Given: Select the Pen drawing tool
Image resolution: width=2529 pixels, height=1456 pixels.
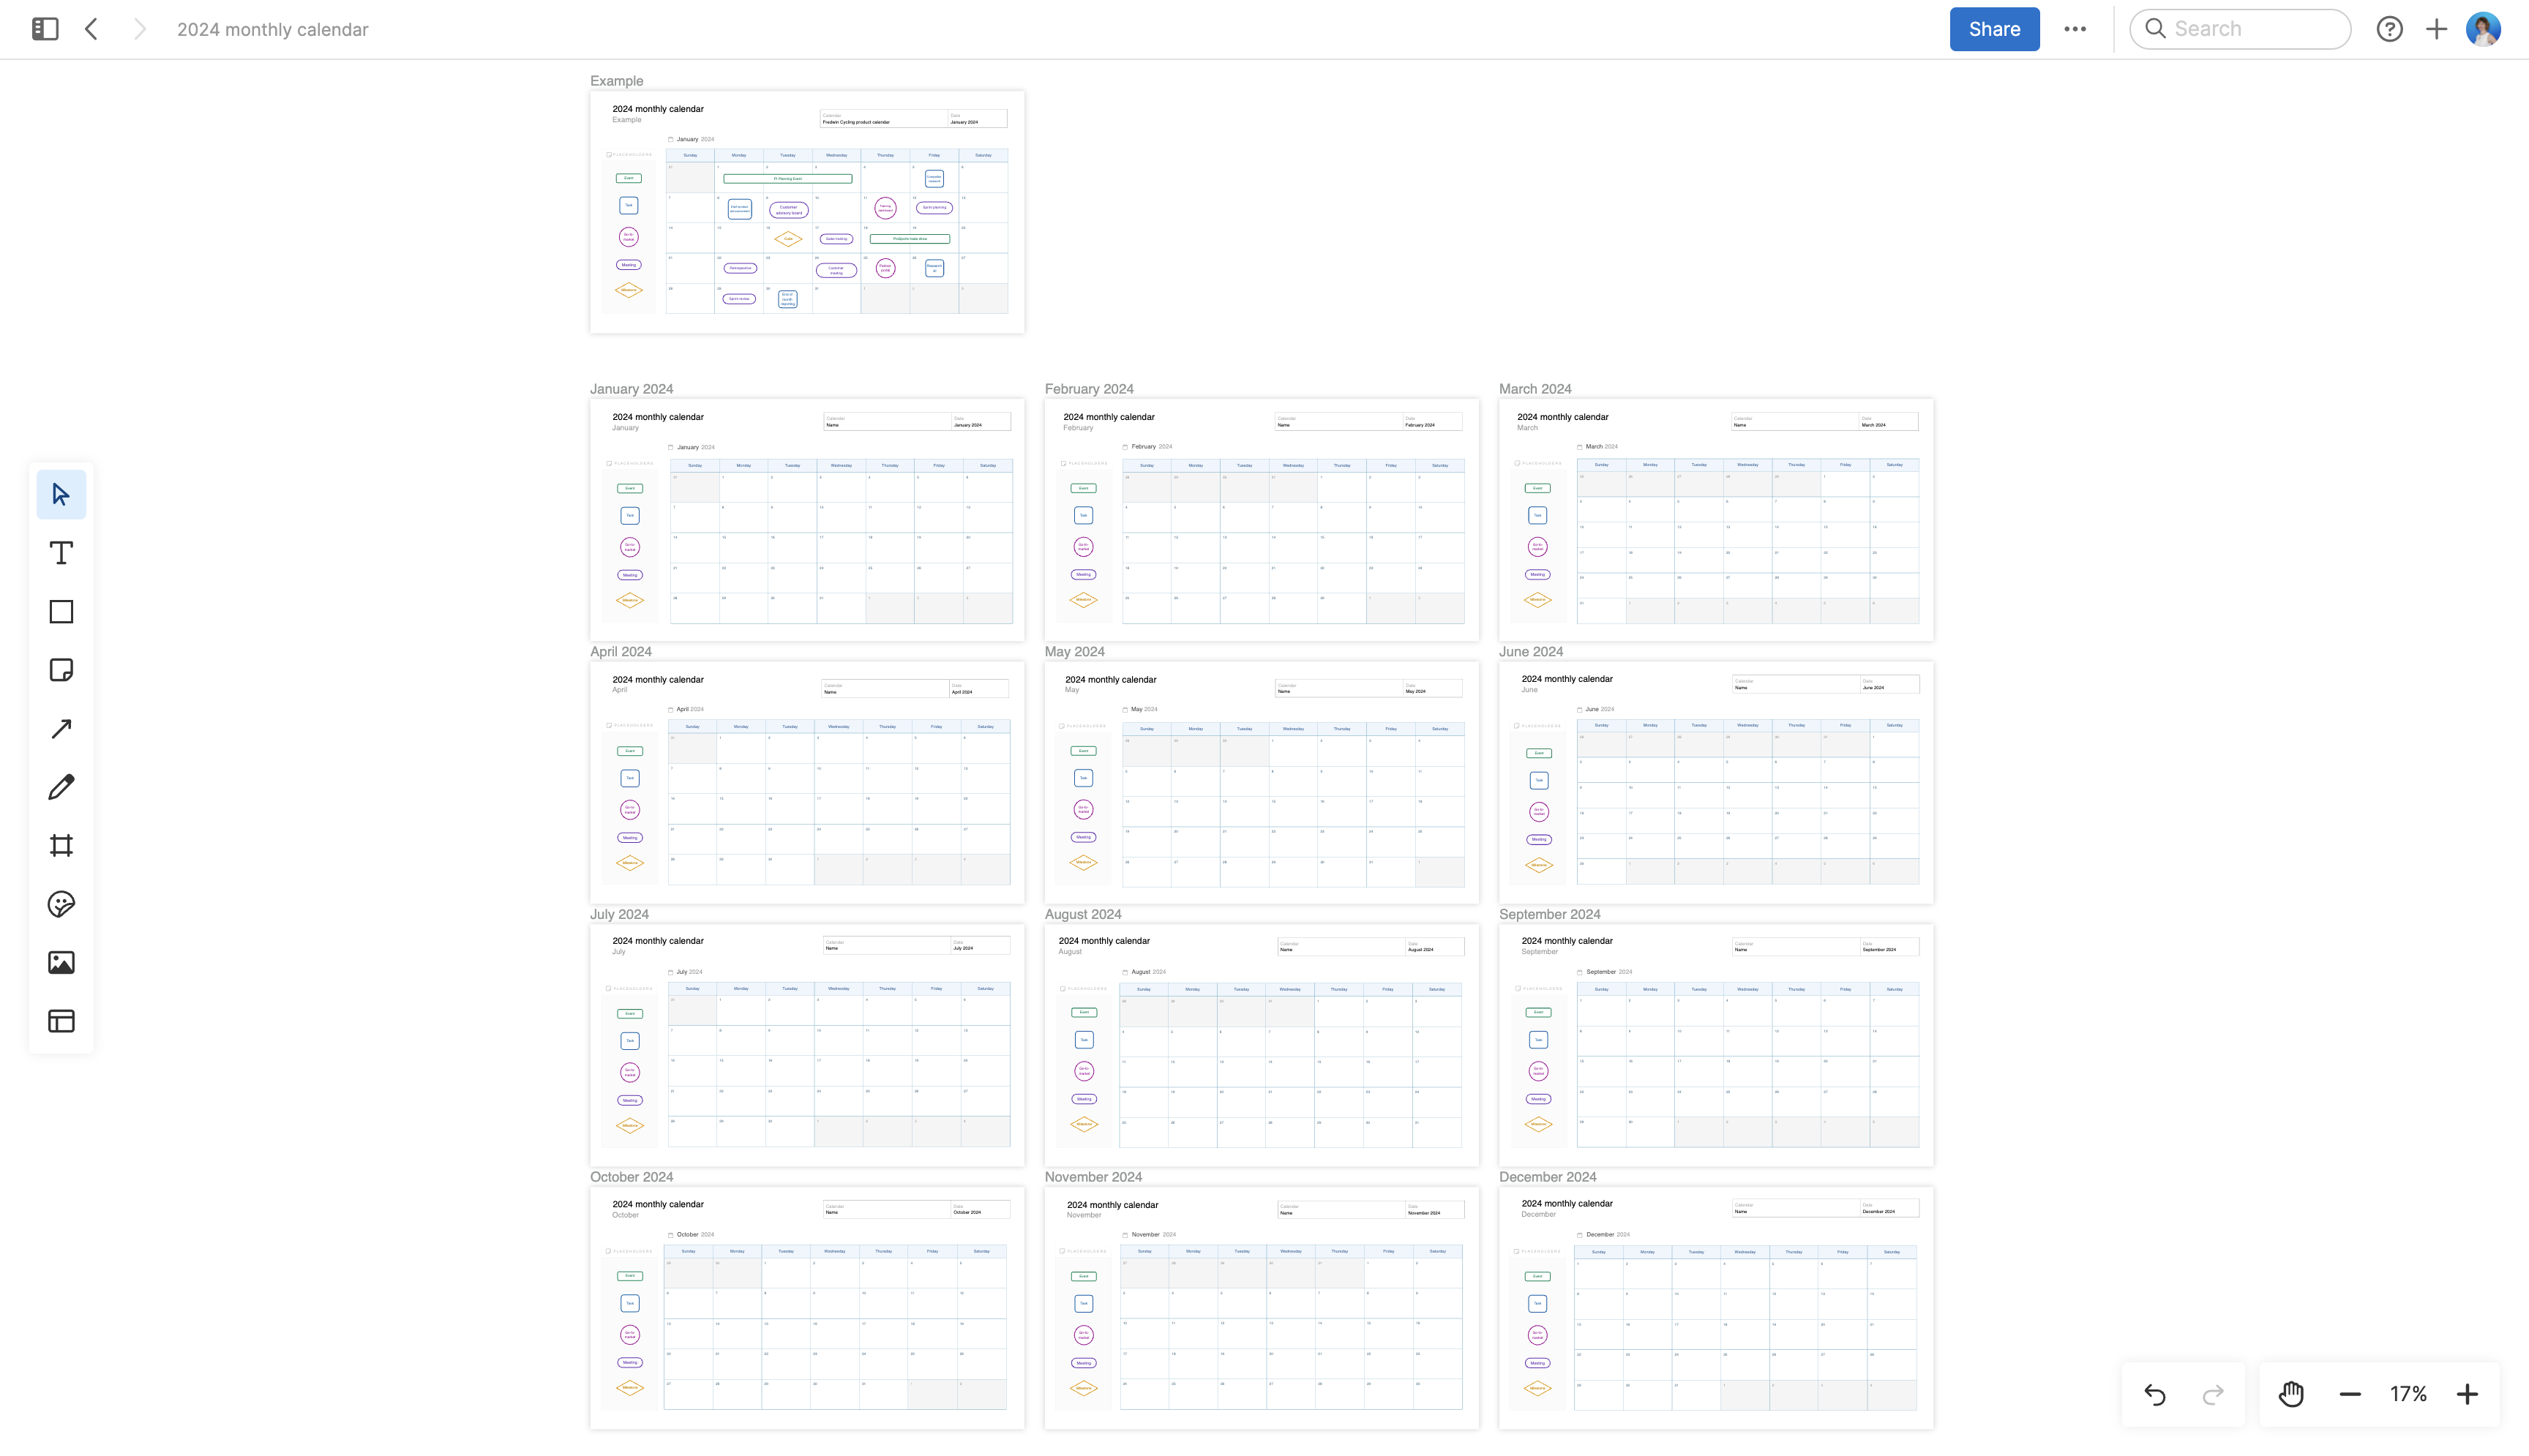Looking at the screenshot, I should pos(61,787).
